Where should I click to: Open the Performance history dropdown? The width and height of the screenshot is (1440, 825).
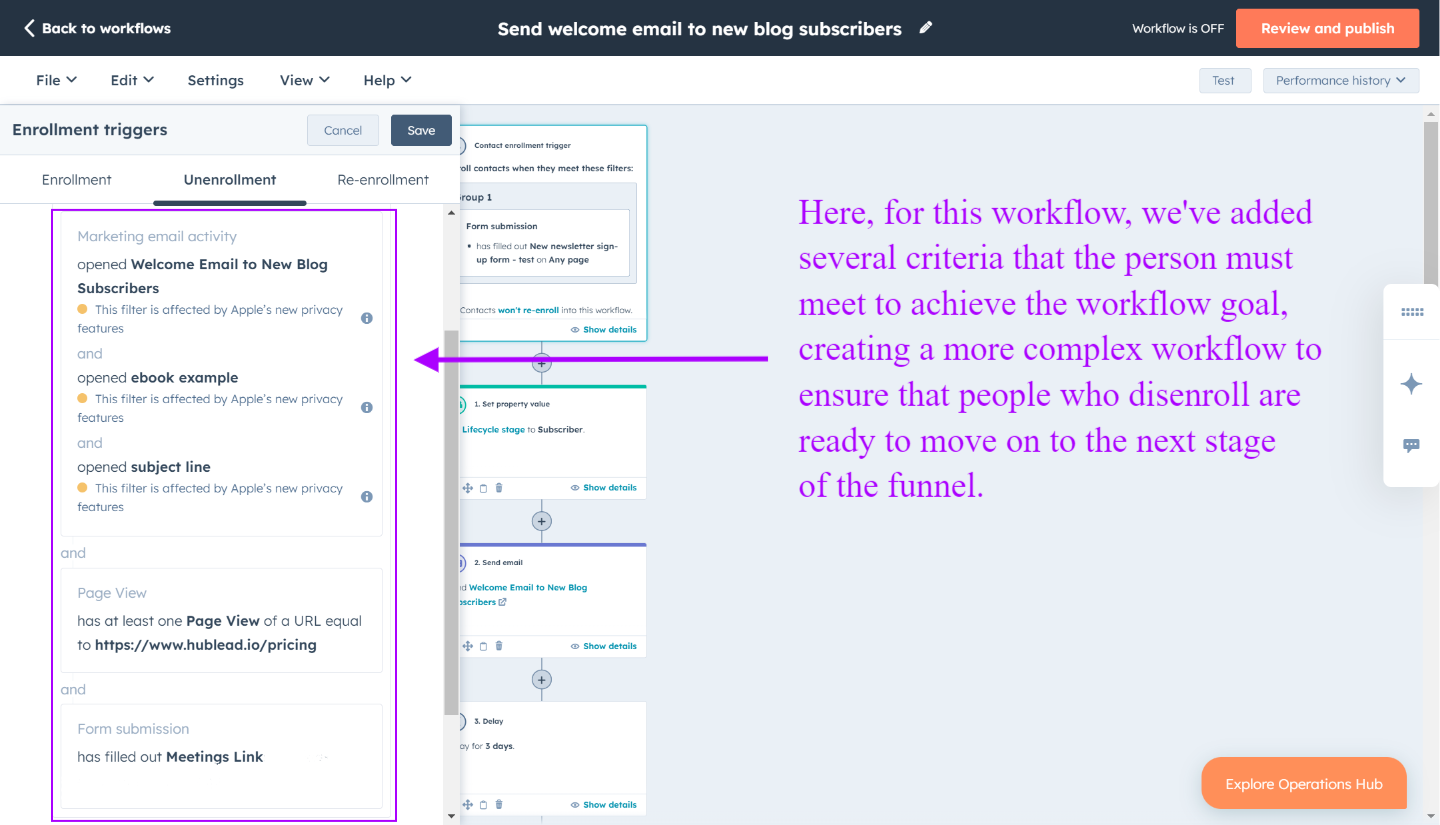[x=1341, y=80]
